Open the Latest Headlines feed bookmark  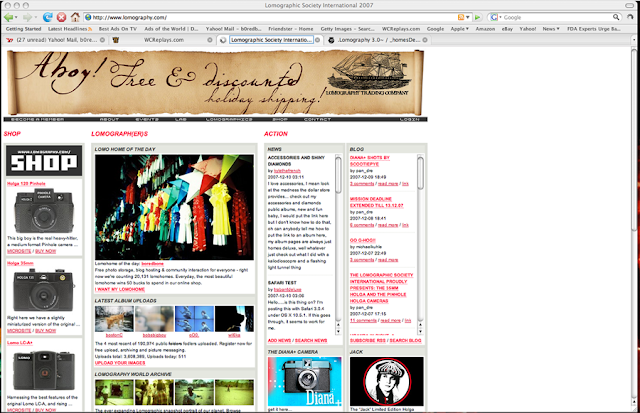click(x=70, y=29)
